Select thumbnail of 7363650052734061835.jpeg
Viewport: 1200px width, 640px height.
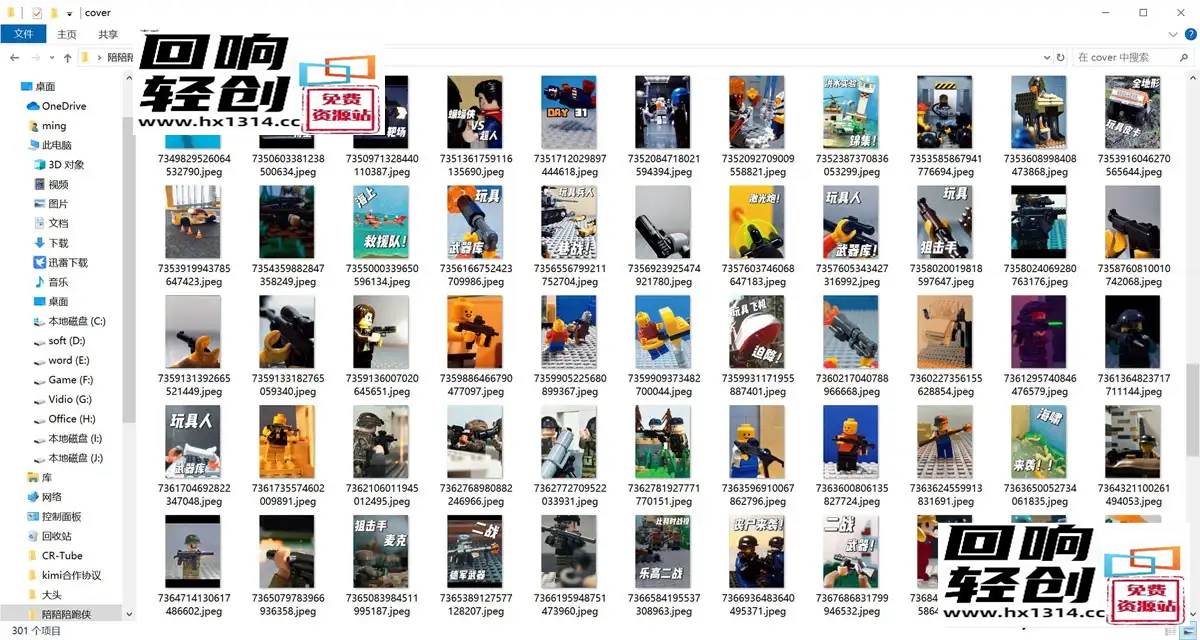(x=1039, y=442)
